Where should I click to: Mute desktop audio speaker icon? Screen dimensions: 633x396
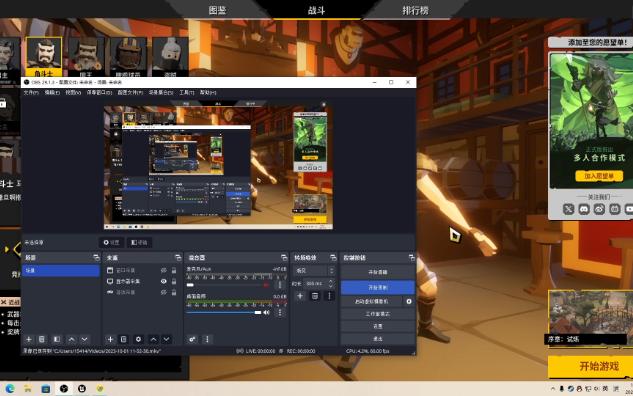(x=266, y=312)
